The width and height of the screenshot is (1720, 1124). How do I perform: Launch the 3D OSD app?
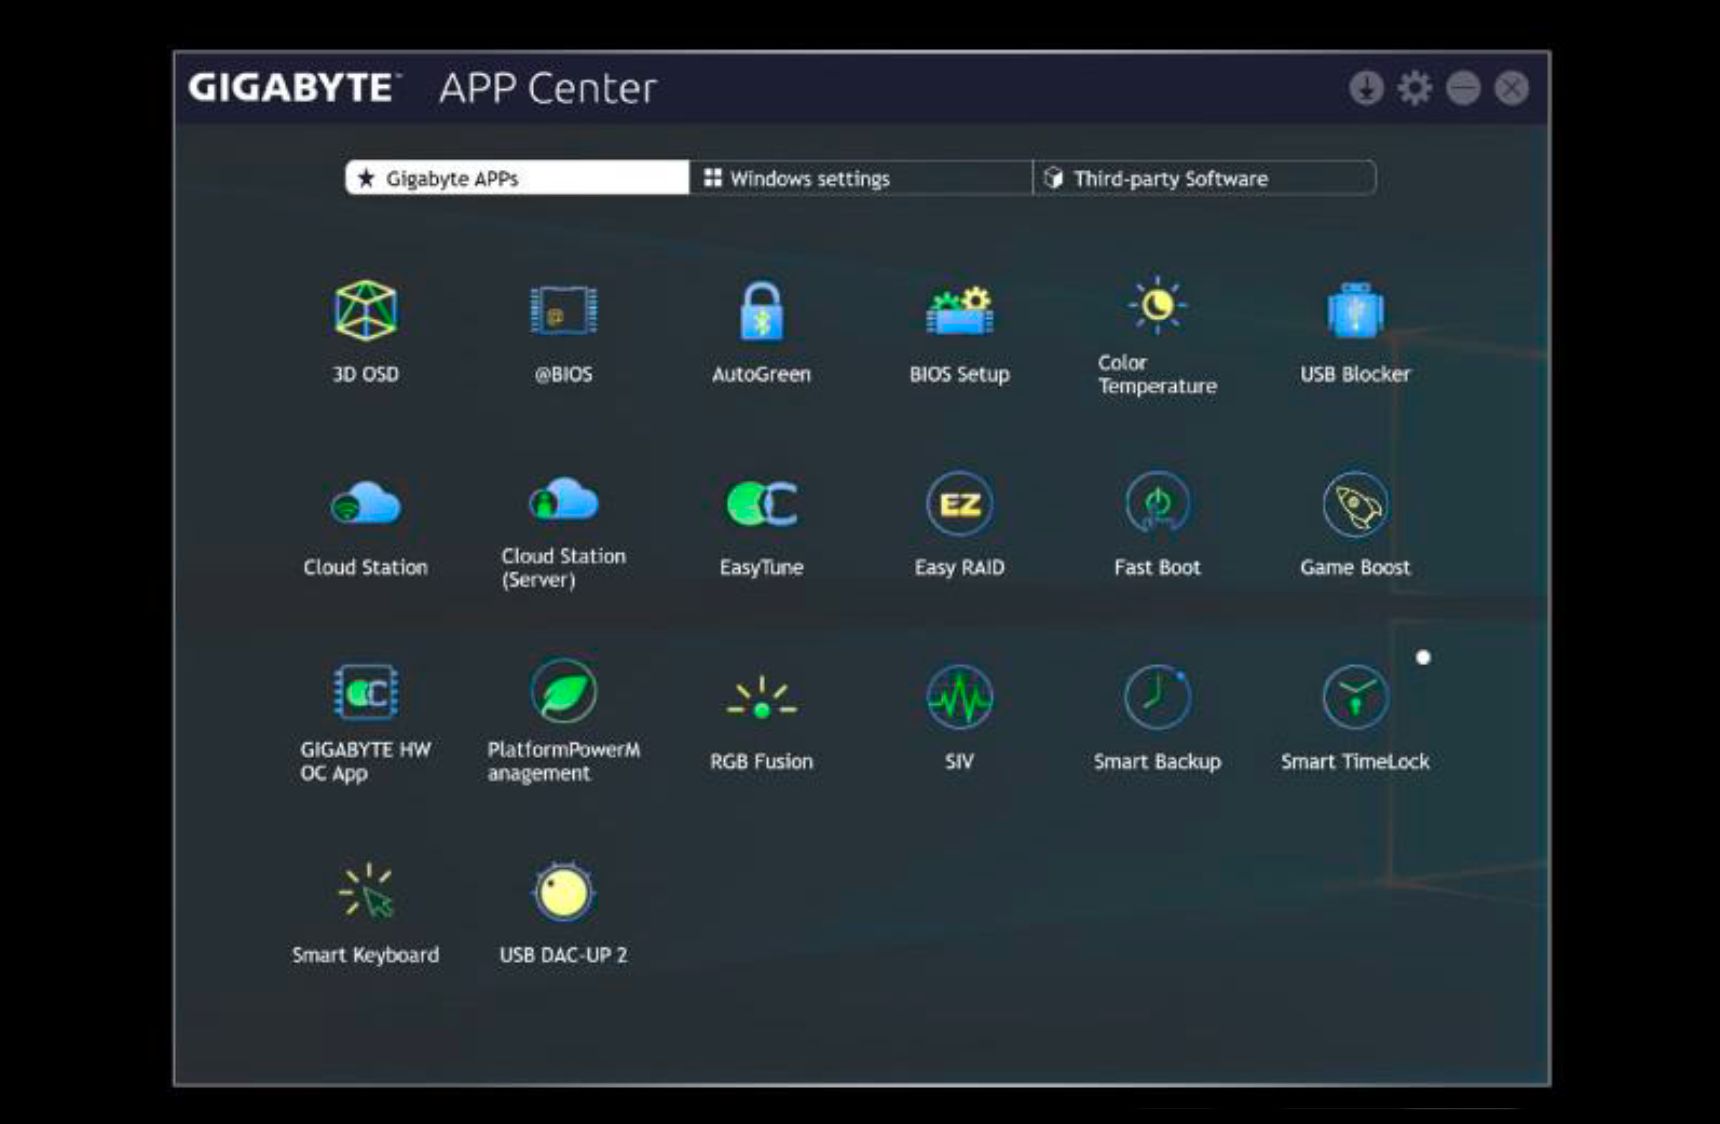coord(365,311)
